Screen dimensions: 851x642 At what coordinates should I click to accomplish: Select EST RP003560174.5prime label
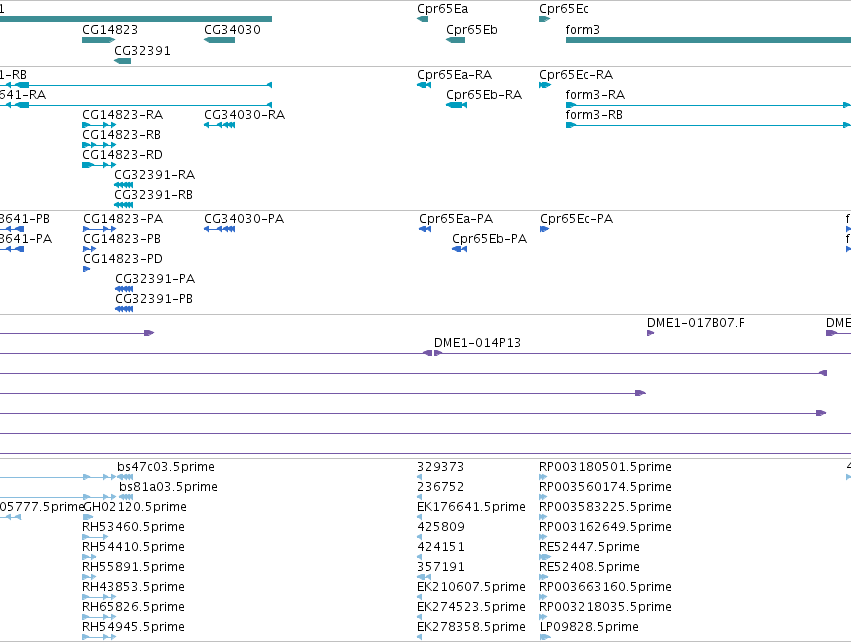tap(606, 487)
